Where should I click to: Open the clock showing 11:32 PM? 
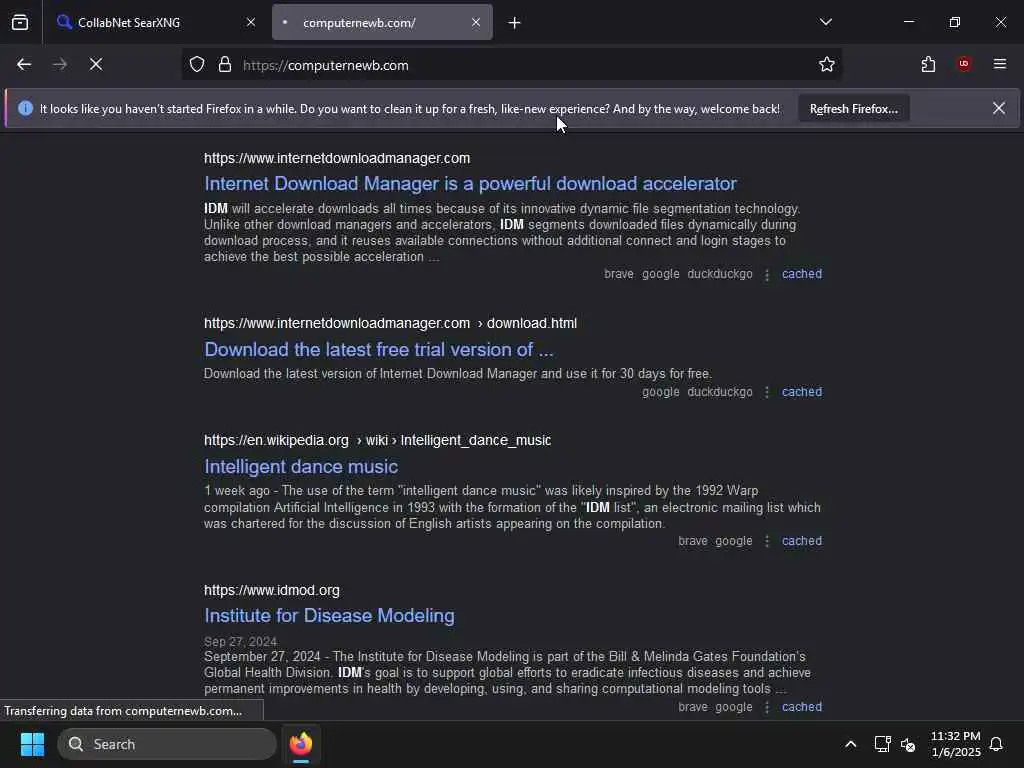[x=955, y=744]
